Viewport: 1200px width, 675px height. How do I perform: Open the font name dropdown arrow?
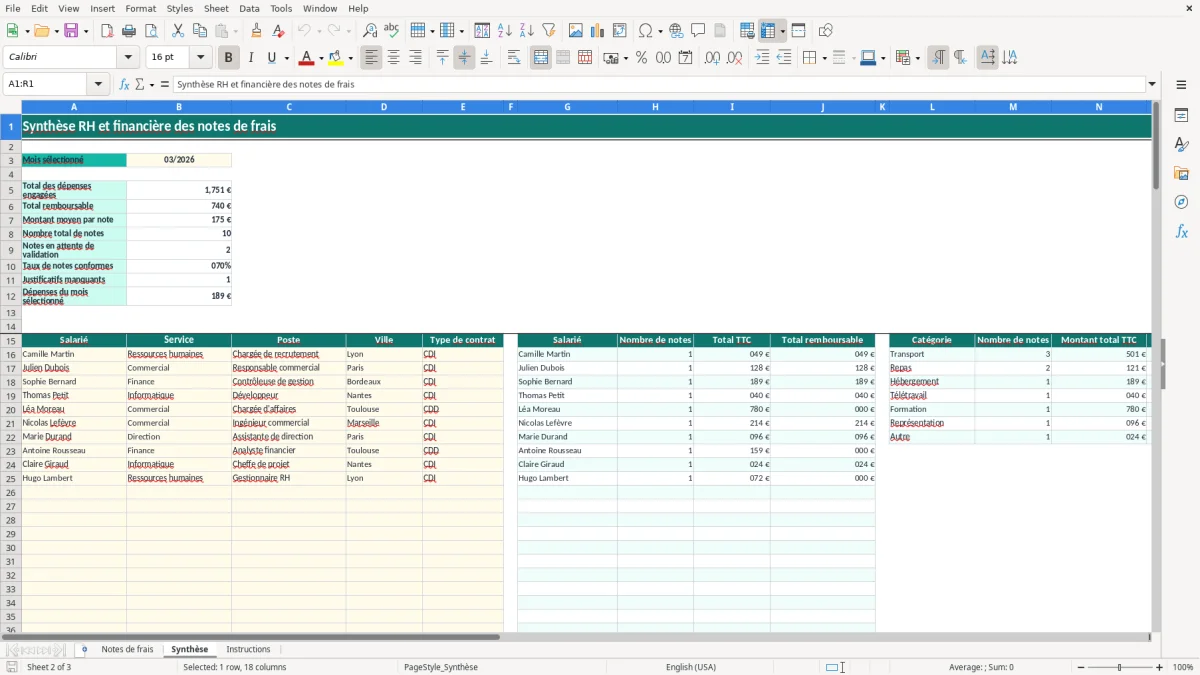click(x=128, y=58)
